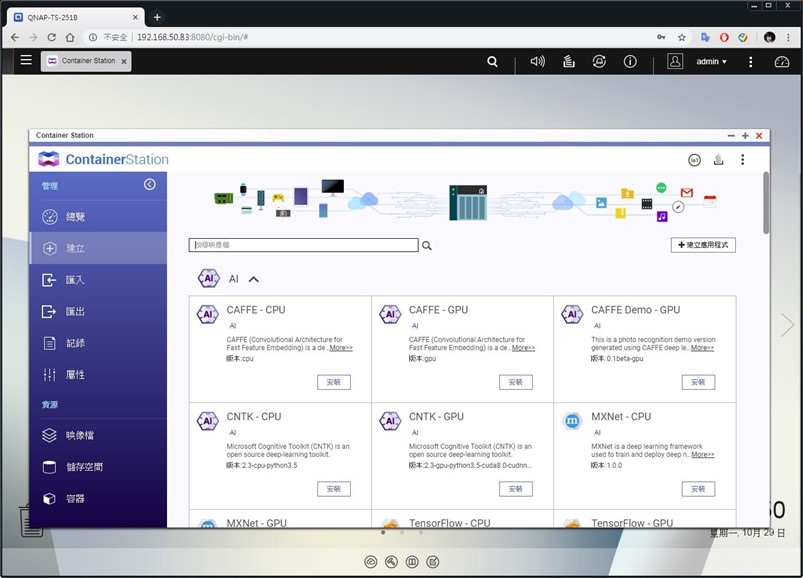Collapse the sidebar using the arrow icon

pos(150,184)
